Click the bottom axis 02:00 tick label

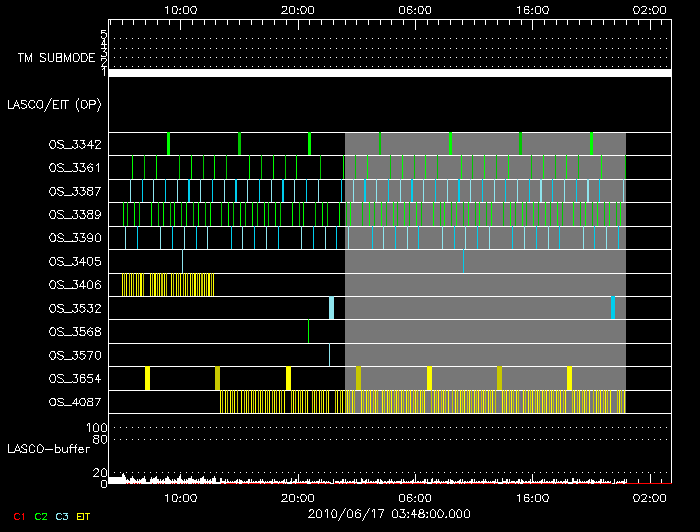tap(650, 497)
